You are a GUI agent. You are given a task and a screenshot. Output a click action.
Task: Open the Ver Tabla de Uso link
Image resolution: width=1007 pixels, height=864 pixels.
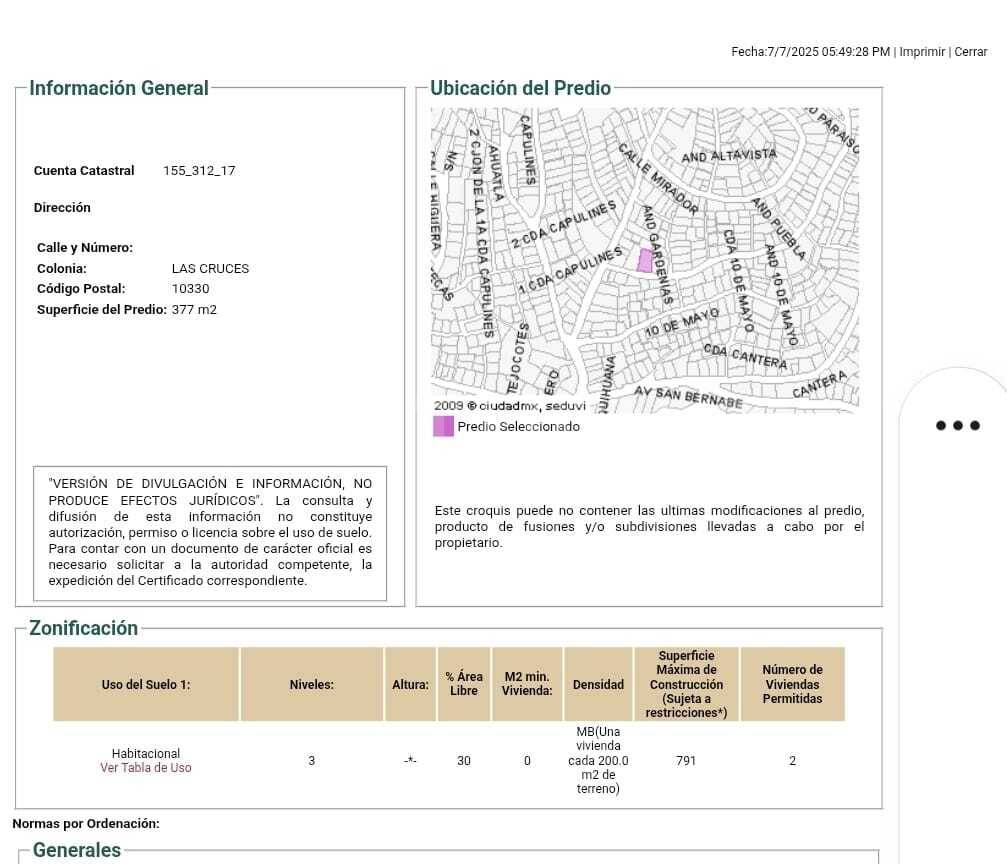coord(146,768)
